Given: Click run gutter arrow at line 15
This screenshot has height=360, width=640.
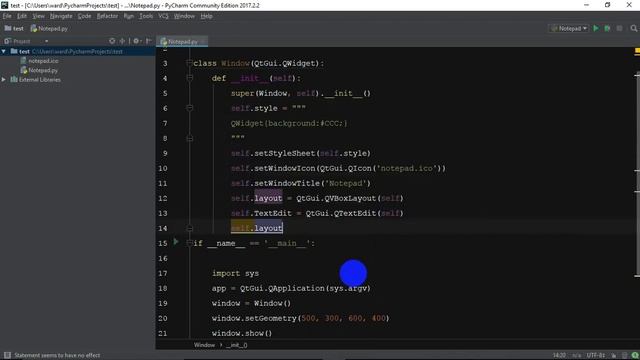Looking at the screenshot, I should tap(176, 242).
